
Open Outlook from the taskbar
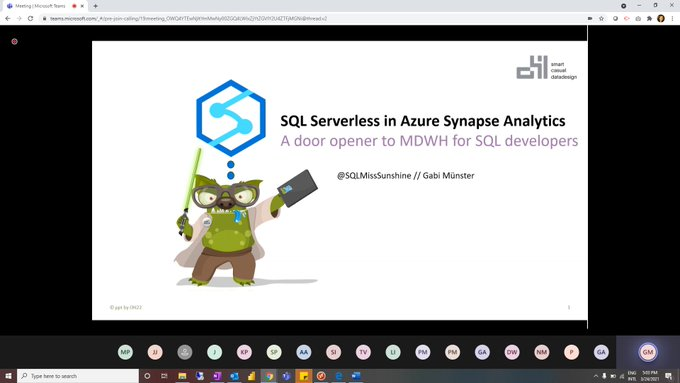(234, 376)
